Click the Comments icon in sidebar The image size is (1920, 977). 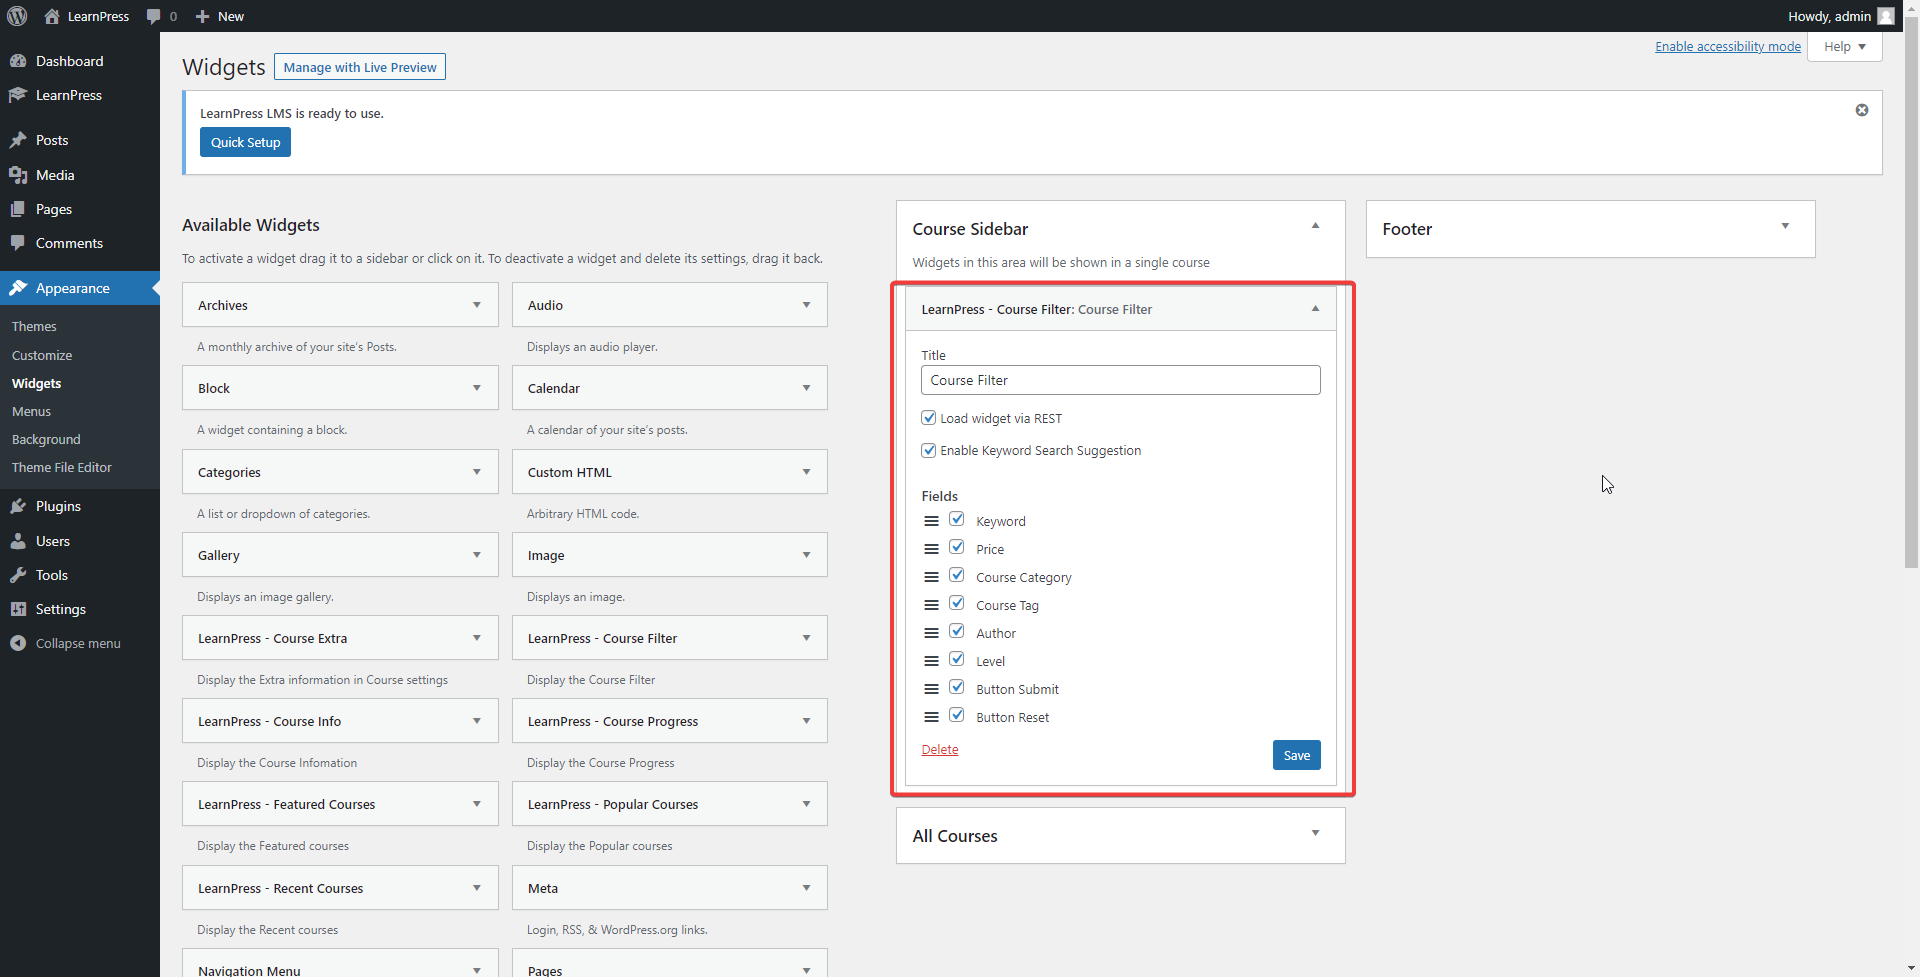18,243
